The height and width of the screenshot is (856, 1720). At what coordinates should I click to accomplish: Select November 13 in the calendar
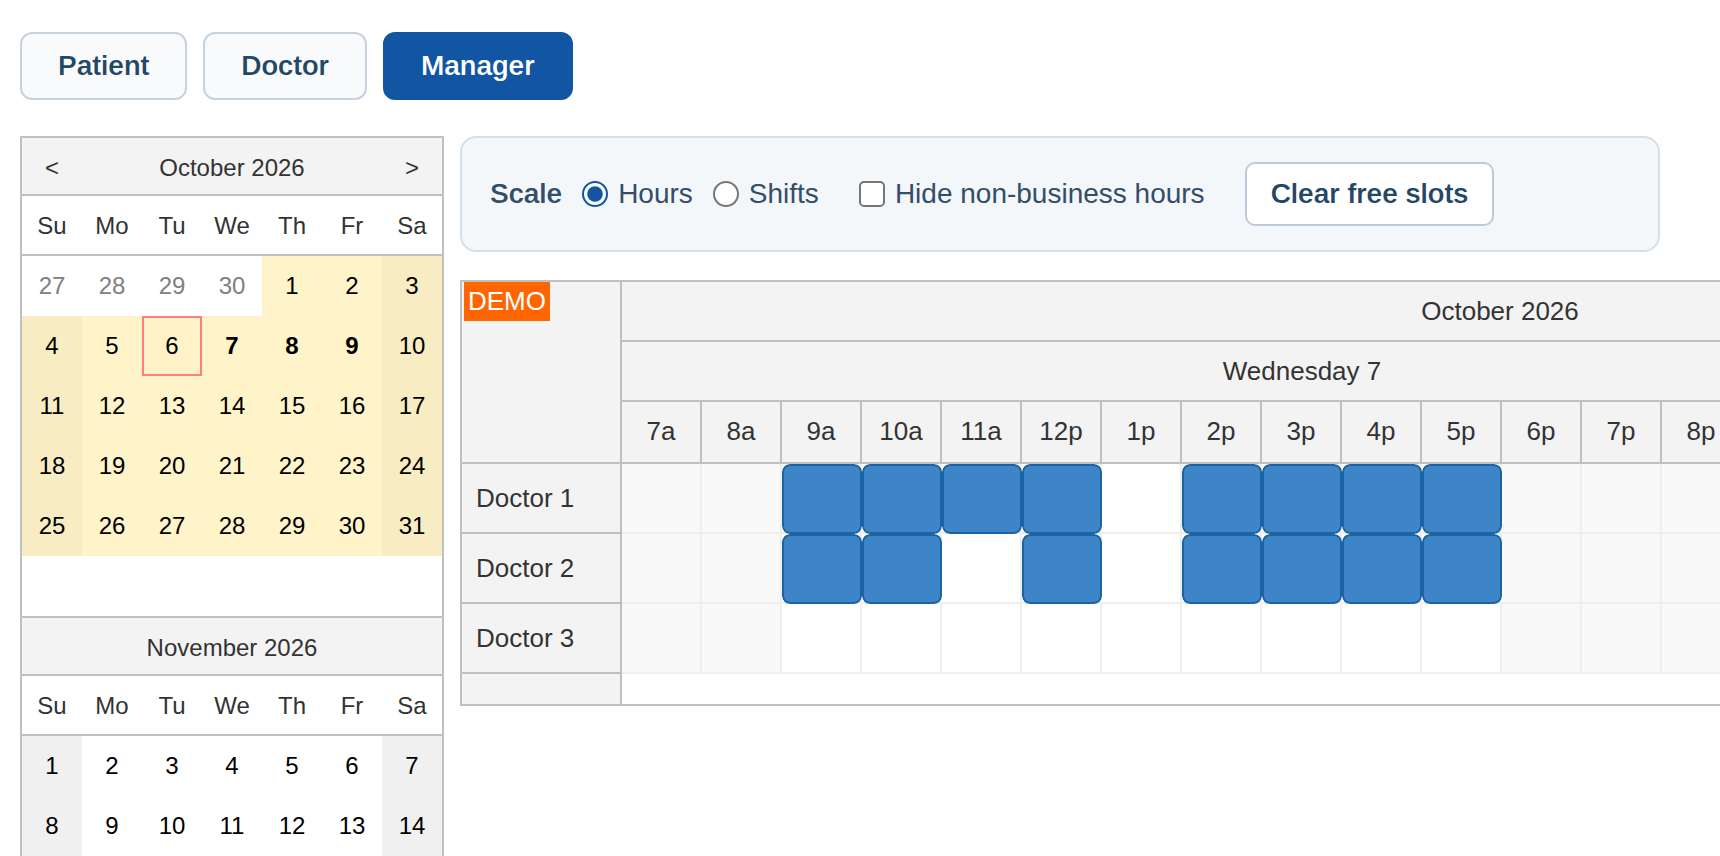click(352, 826)
